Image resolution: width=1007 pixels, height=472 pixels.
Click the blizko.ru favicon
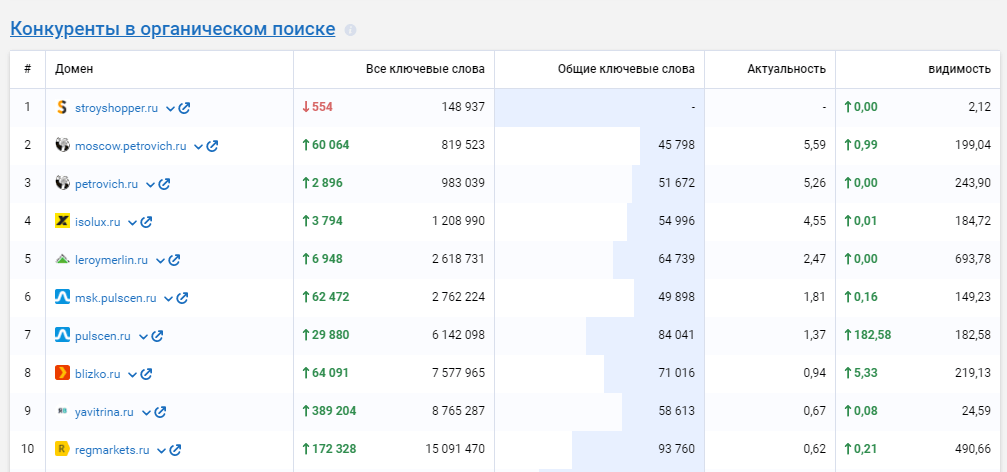click(x=62, y=373)
